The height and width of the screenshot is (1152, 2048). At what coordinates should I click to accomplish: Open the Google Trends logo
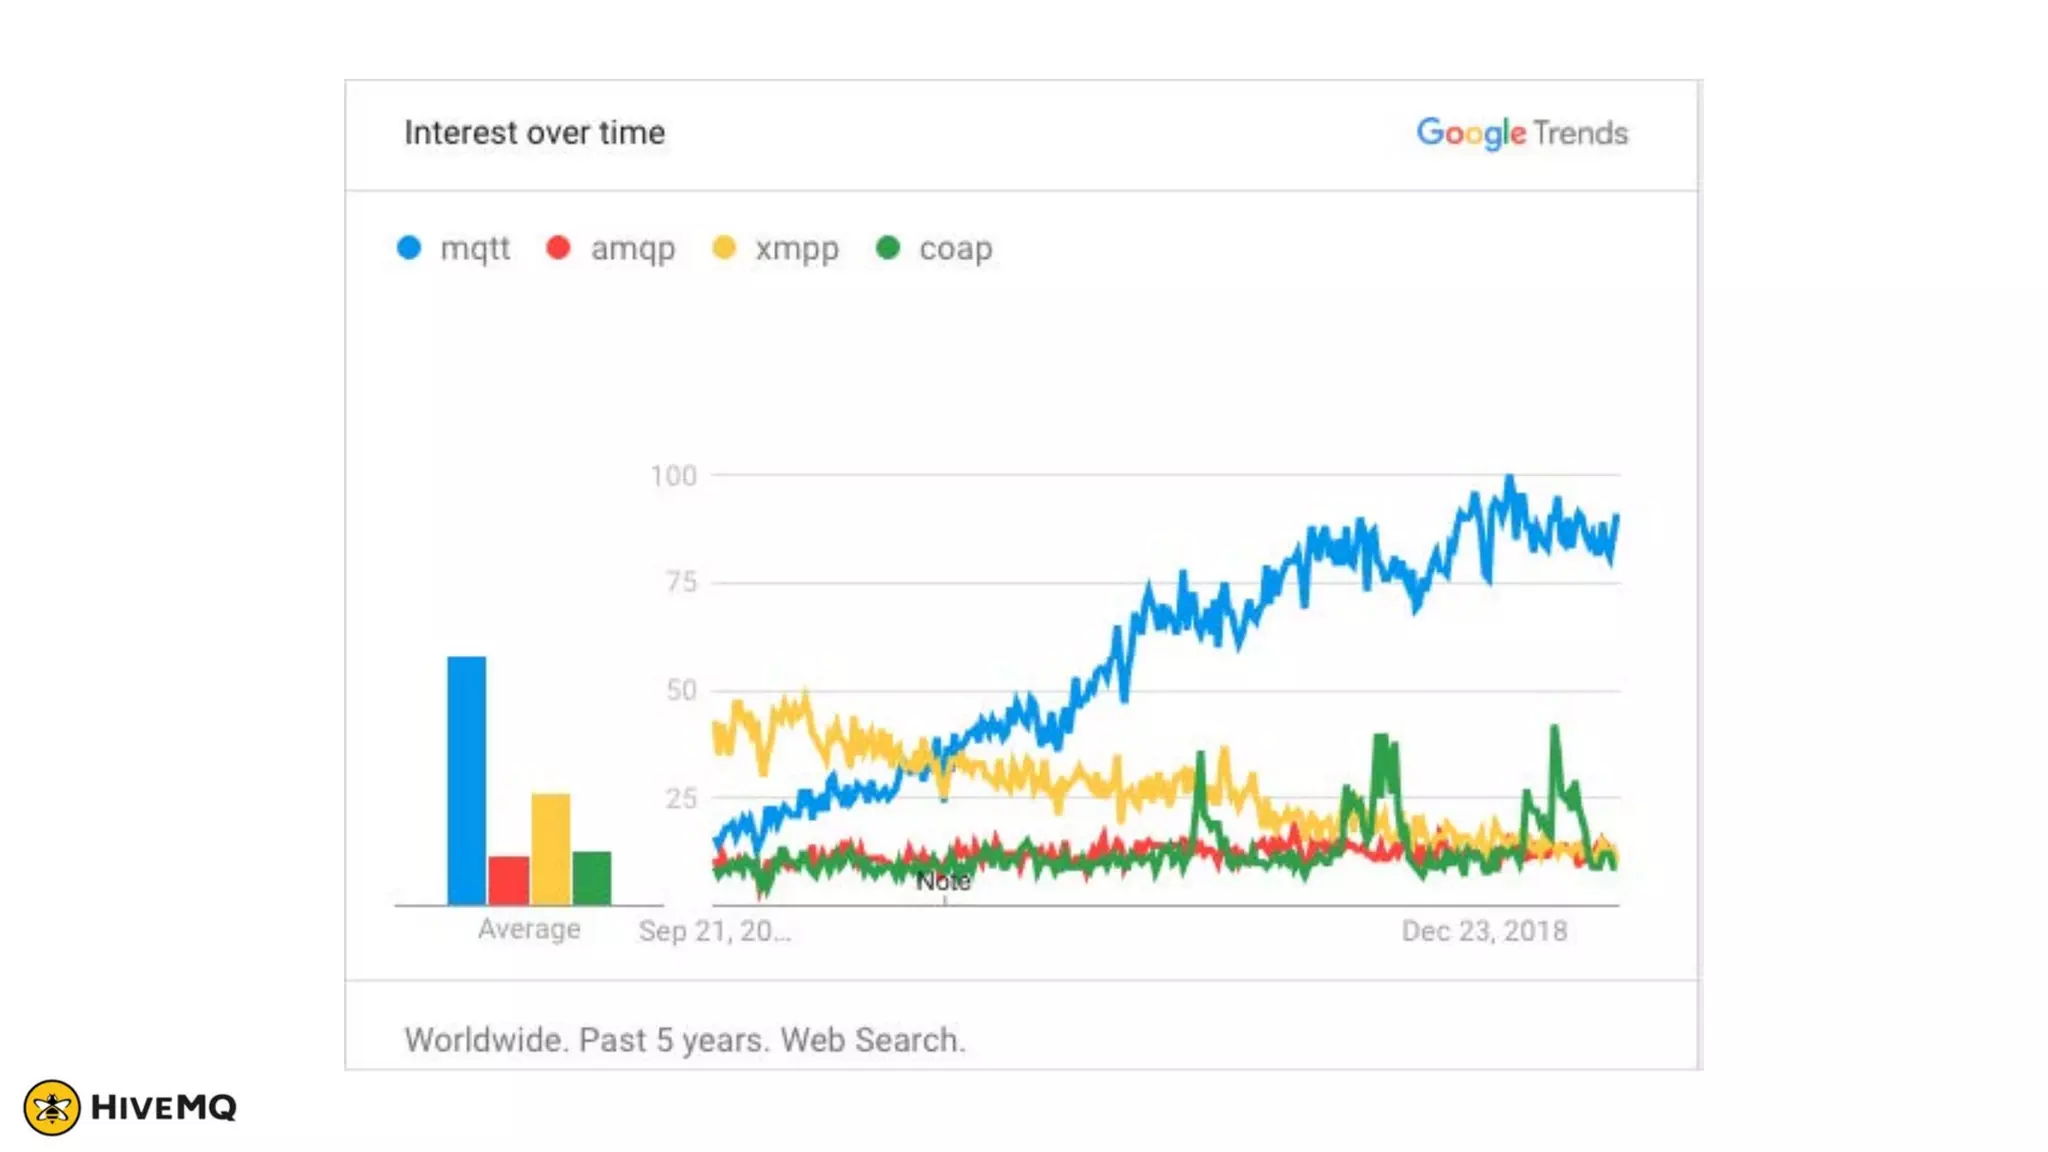point(1522,133)
